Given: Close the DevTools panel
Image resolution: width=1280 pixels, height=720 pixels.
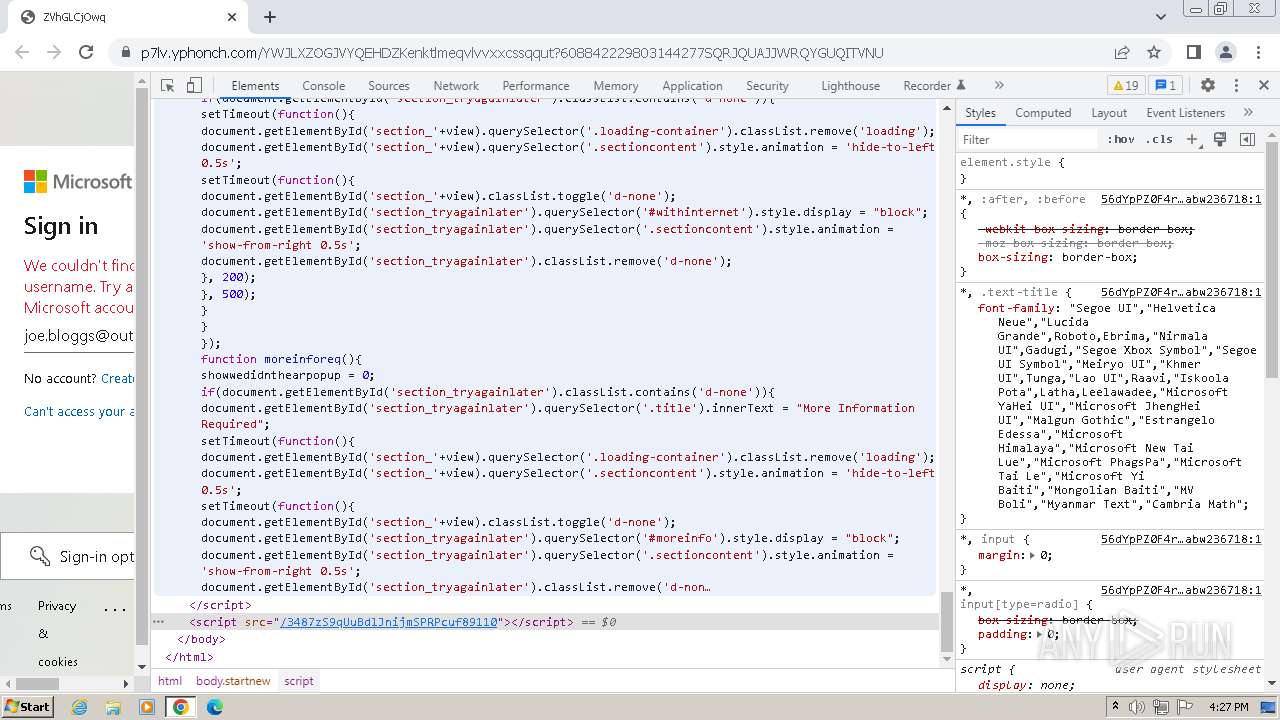Looking at the screenshot, I should tap(1264, 86).
